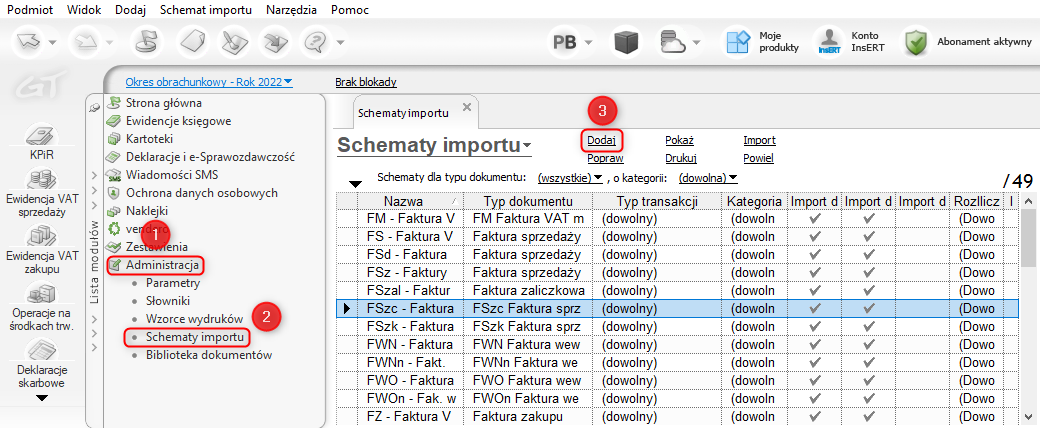Toggle first Import checkmark in FZ row
Viewport: 1040px width, 428px height.
[815, 416]
